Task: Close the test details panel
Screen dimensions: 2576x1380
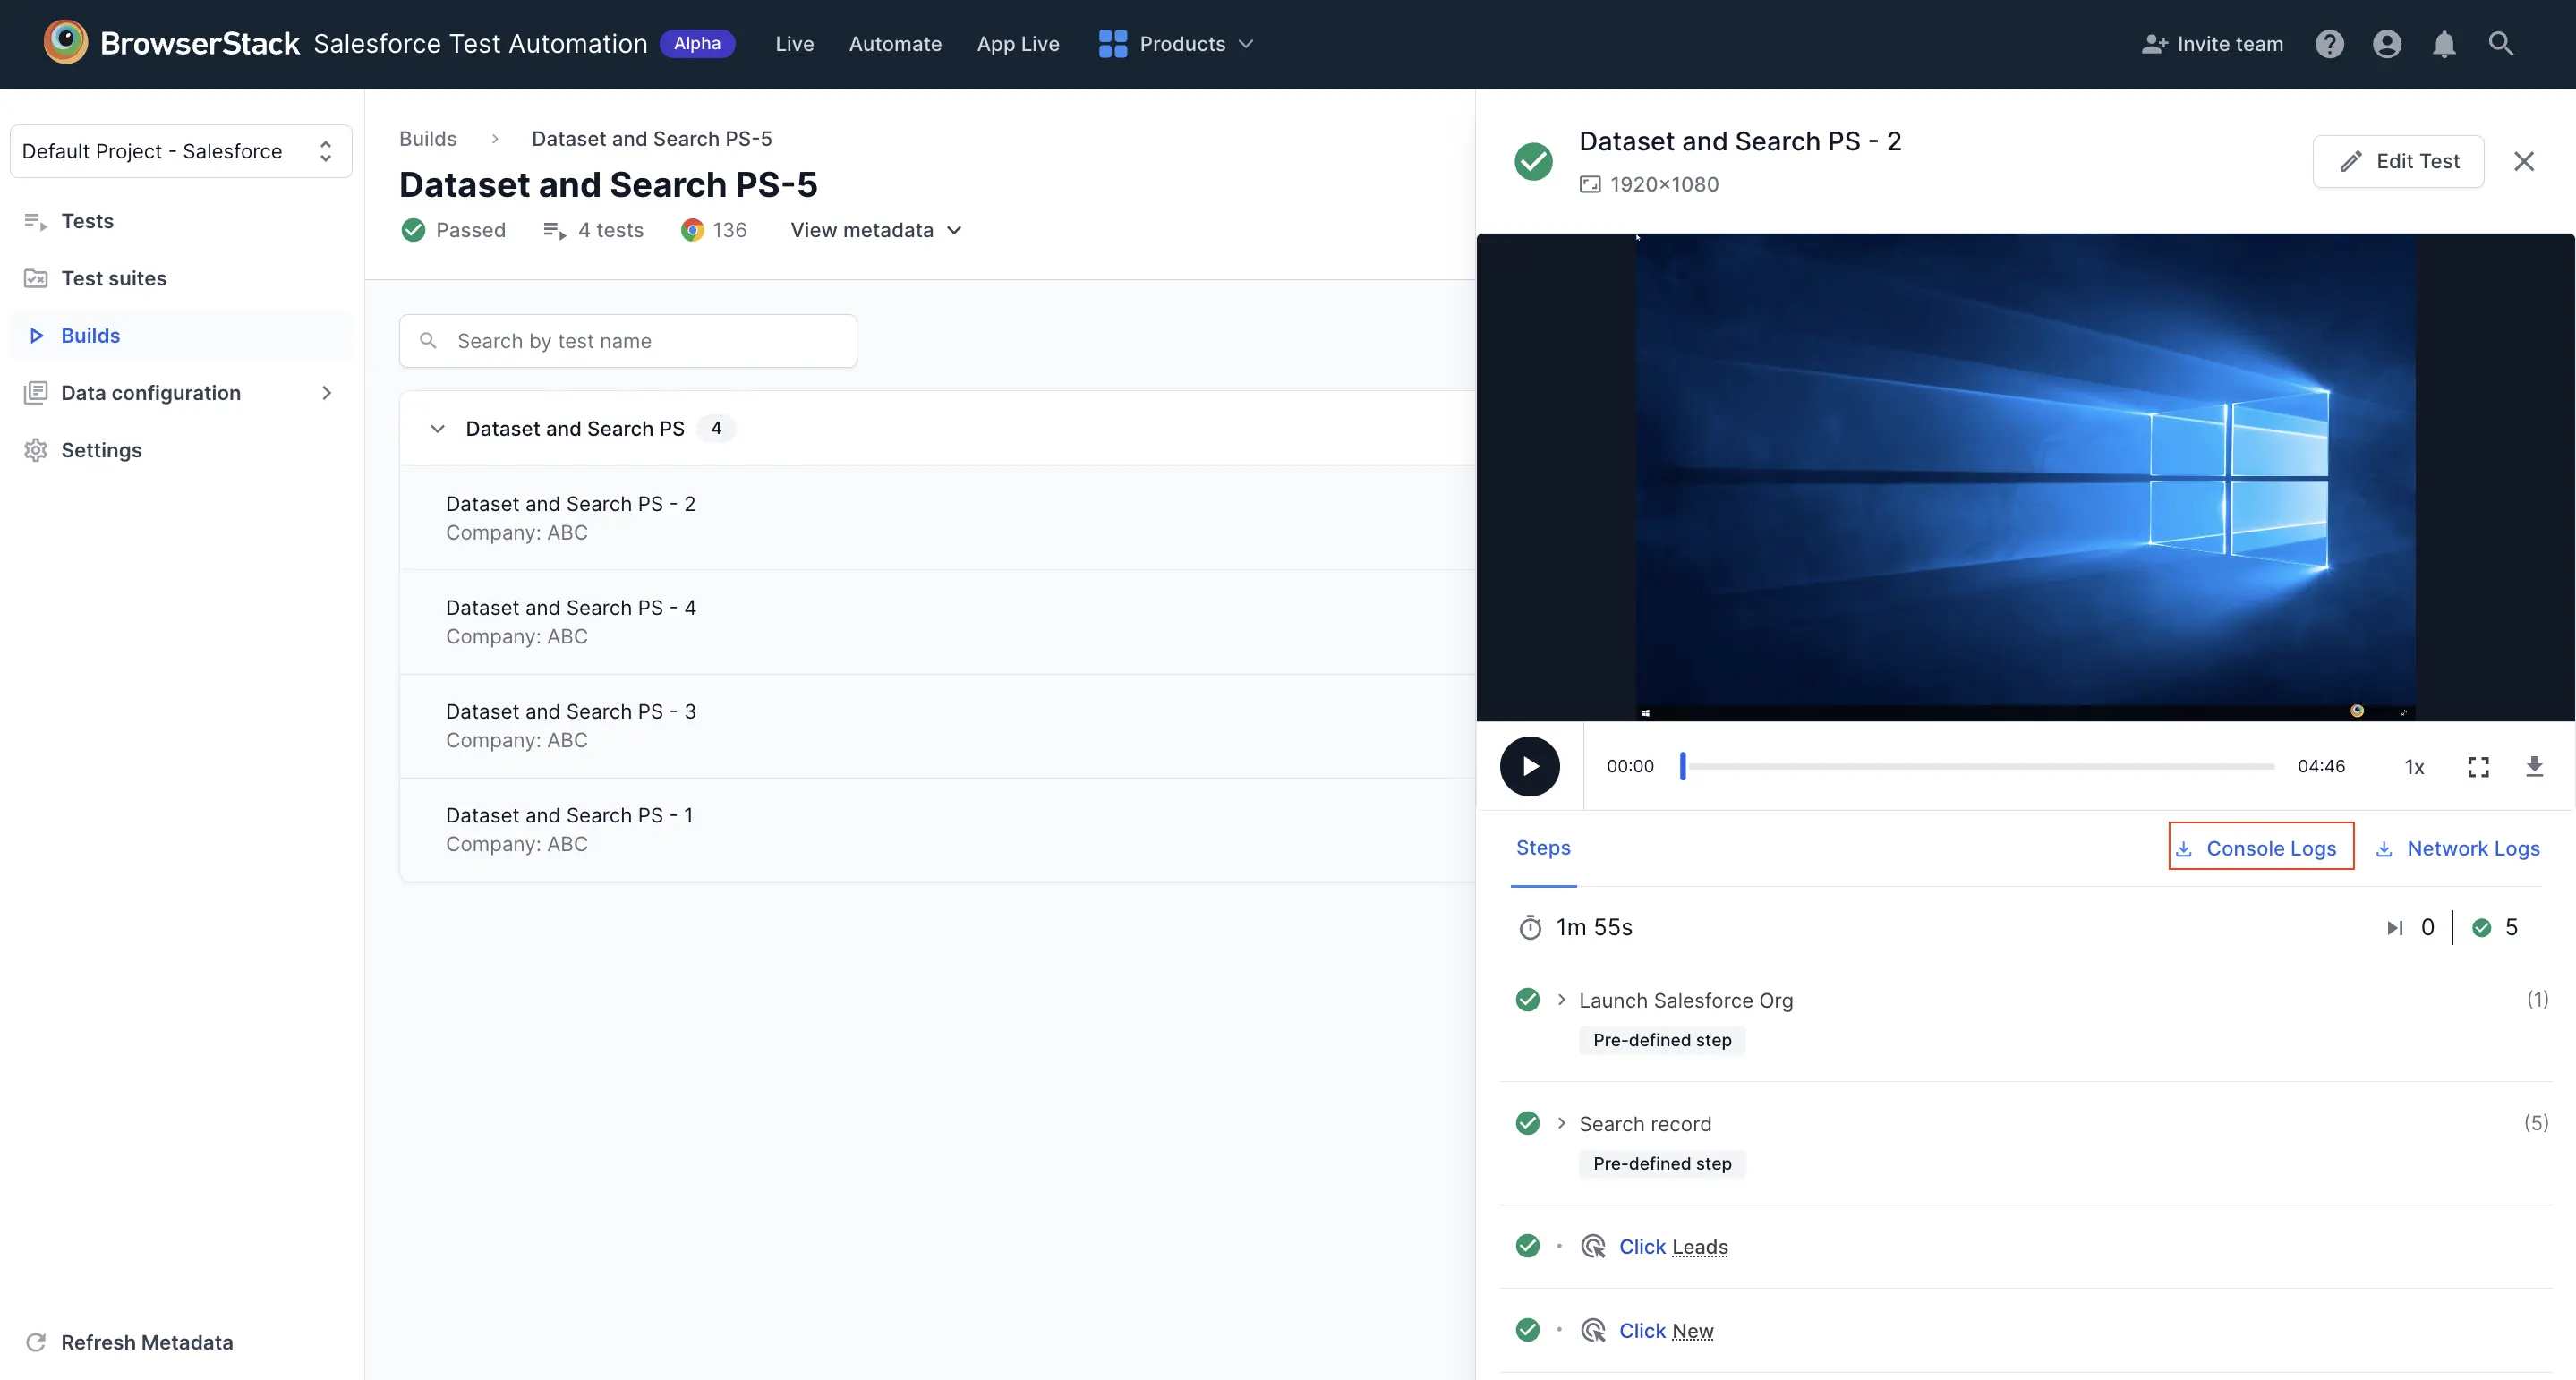Action: coord(2524,161)
